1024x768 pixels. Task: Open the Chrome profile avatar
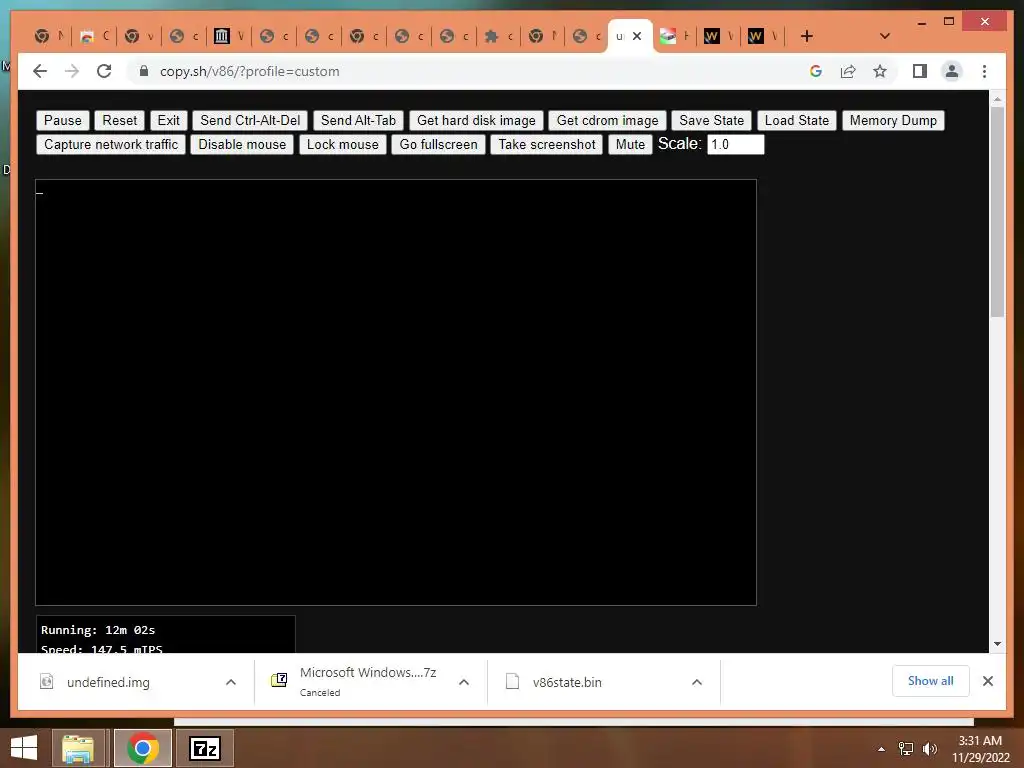[x=952, y=71]
